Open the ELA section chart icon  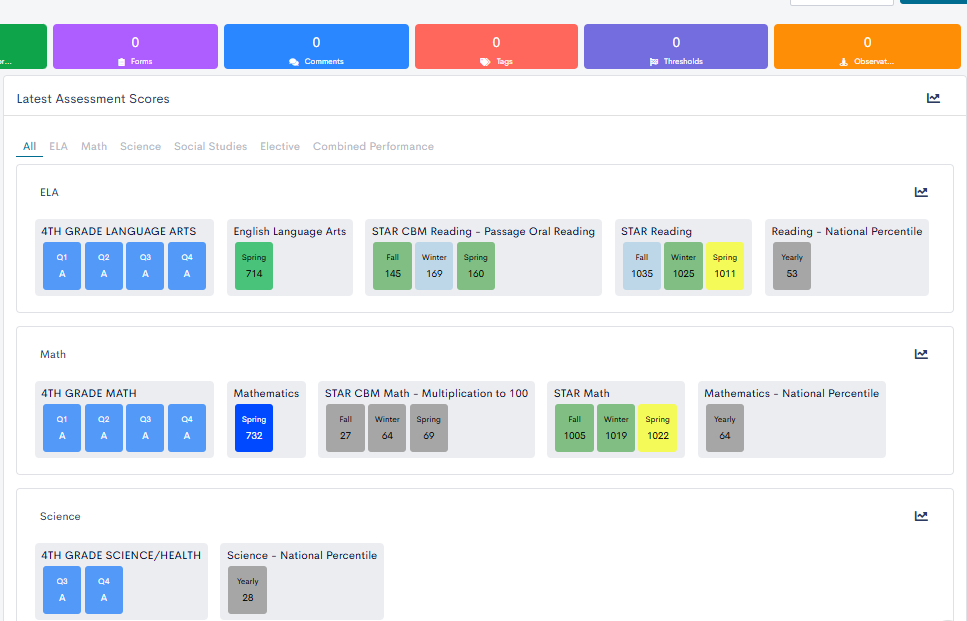[x=921, y=192]
